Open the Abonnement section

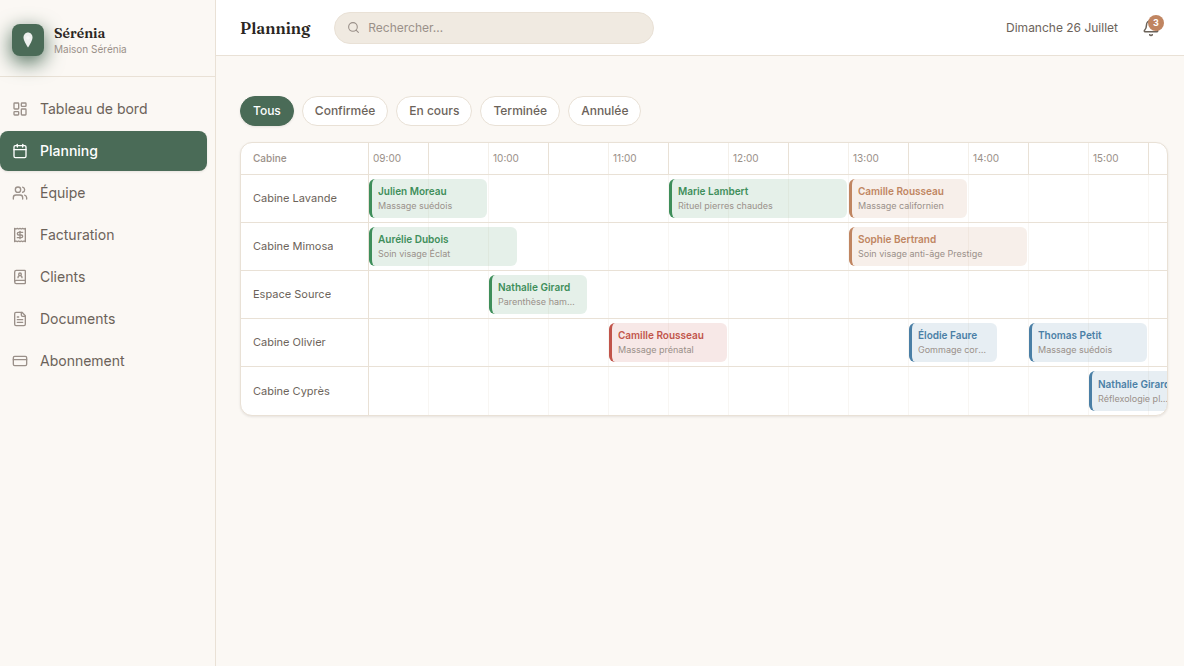click(x=103, y=361)
